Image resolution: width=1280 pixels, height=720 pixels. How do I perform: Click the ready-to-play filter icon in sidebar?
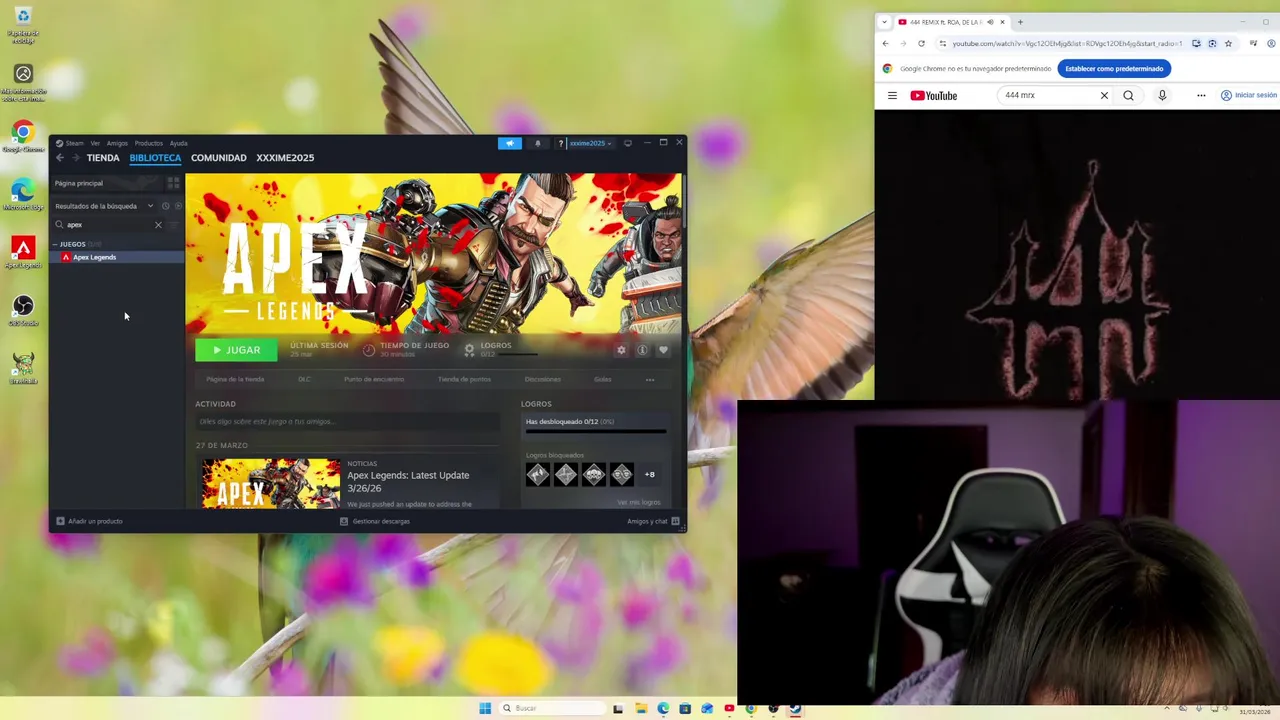(178, 206)
